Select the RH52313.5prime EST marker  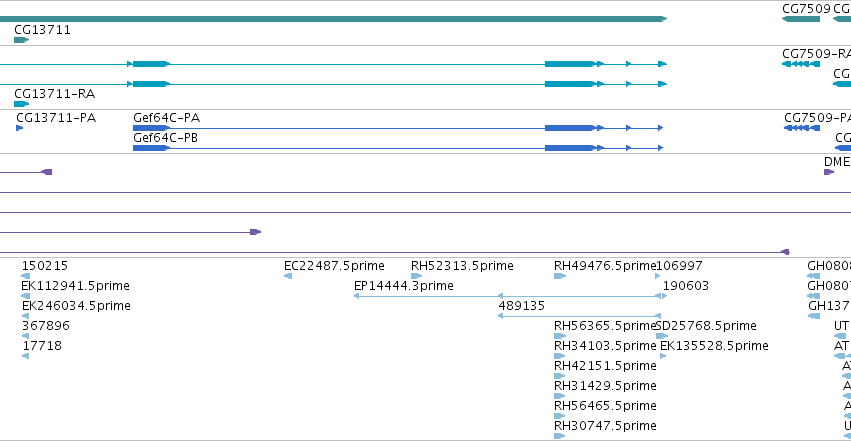point(416,277)
